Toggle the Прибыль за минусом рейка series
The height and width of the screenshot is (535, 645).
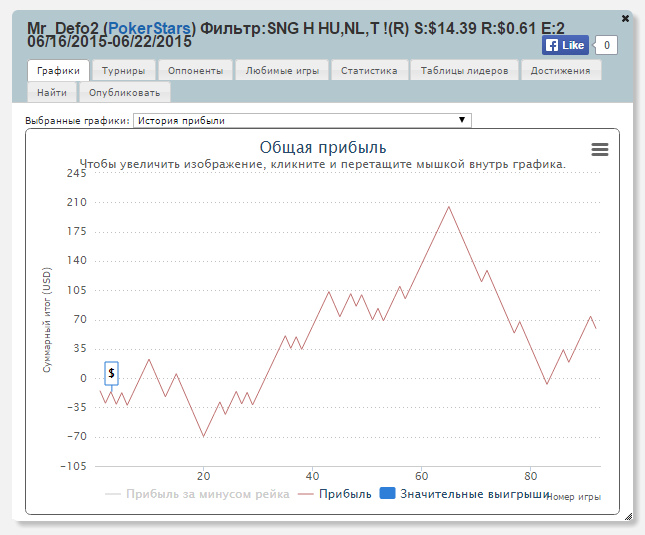pyautogui.click(x=208, y=494)
